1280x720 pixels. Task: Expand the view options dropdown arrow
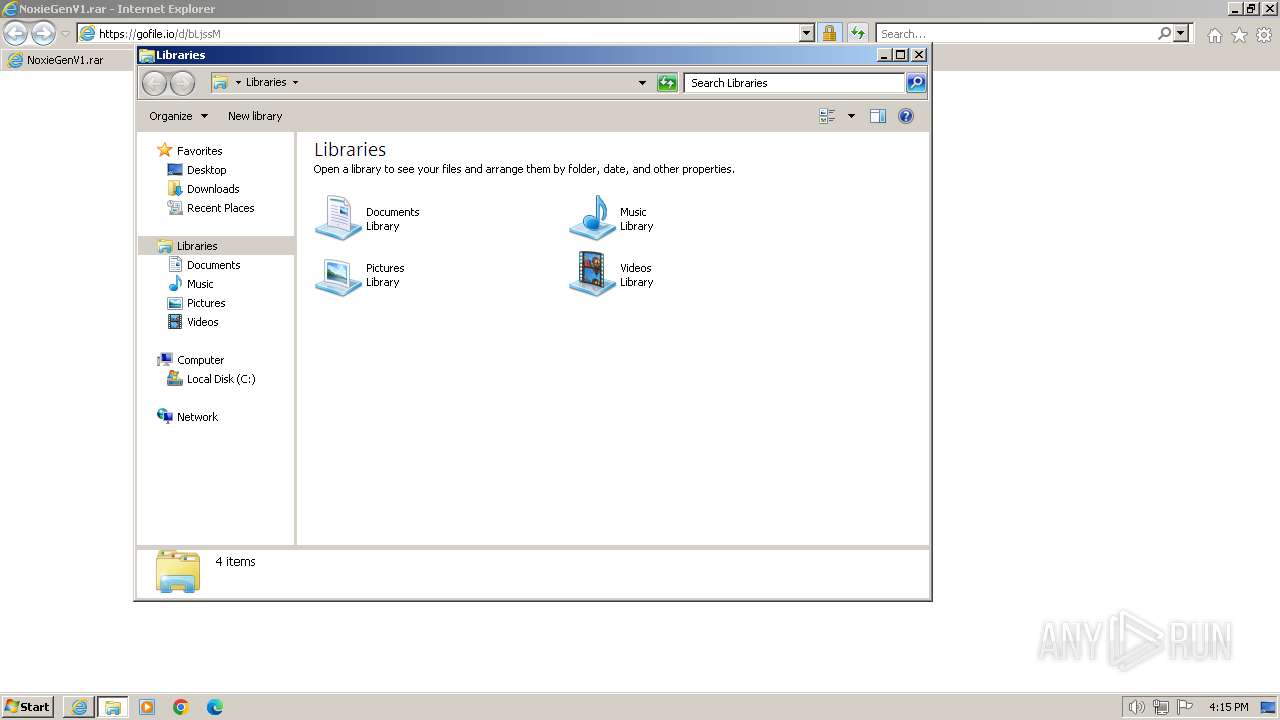(x=851, y=116)
